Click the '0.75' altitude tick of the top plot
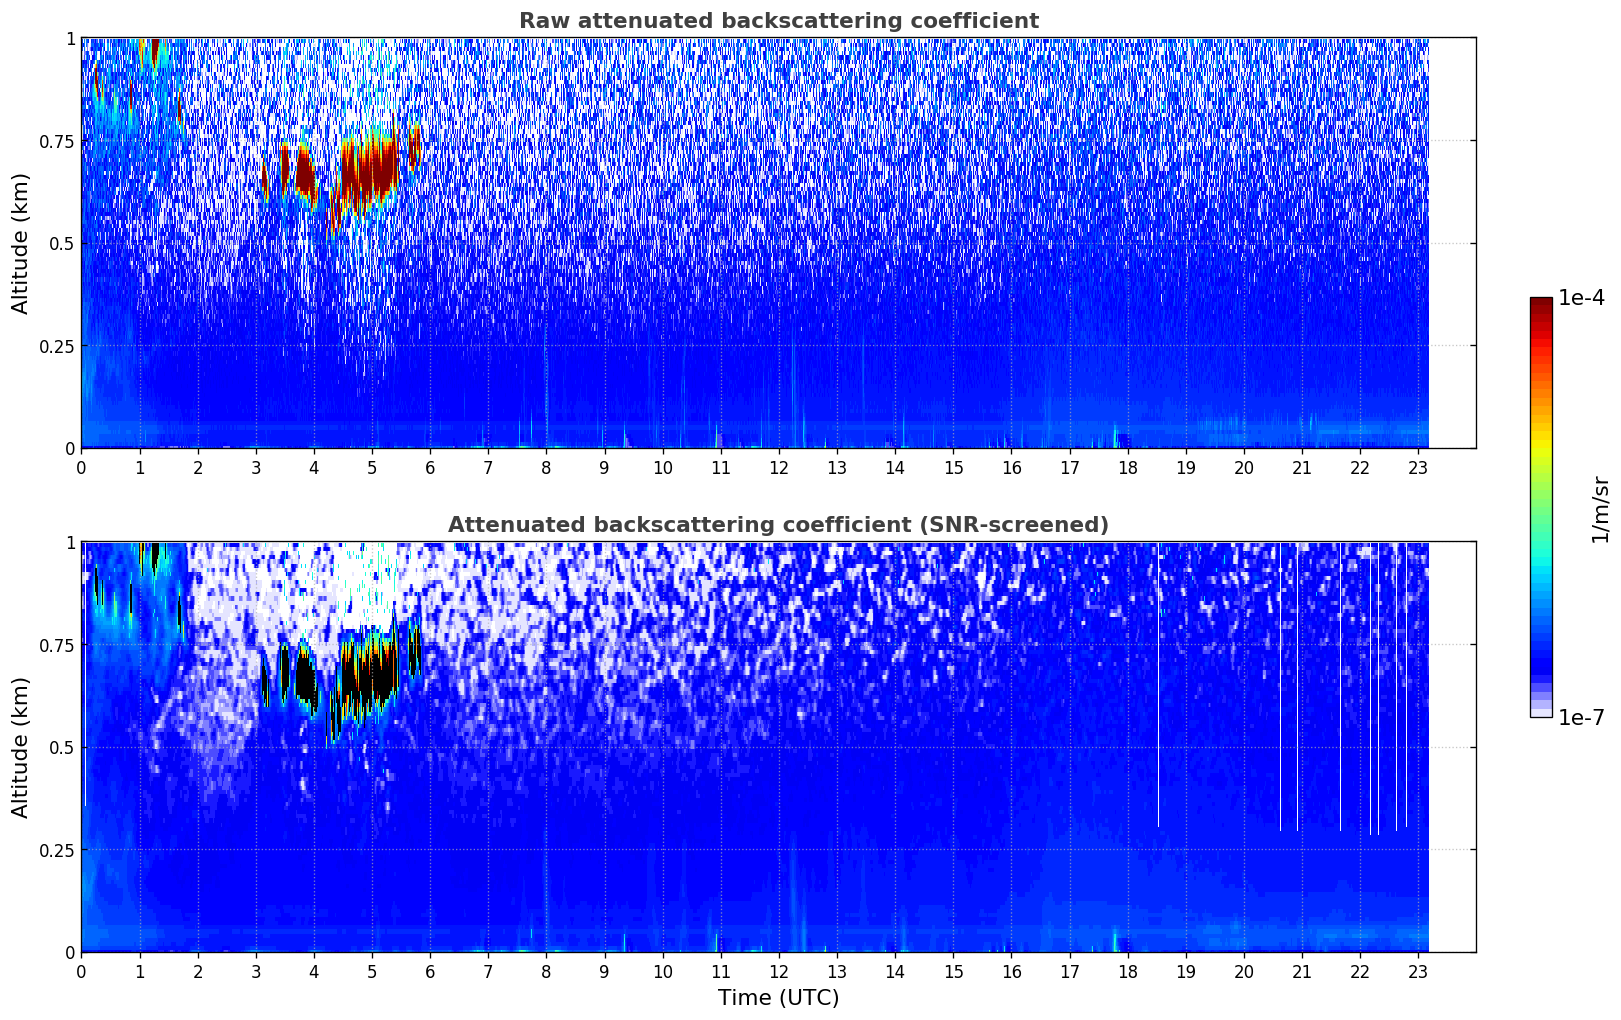 click(58, 141)
